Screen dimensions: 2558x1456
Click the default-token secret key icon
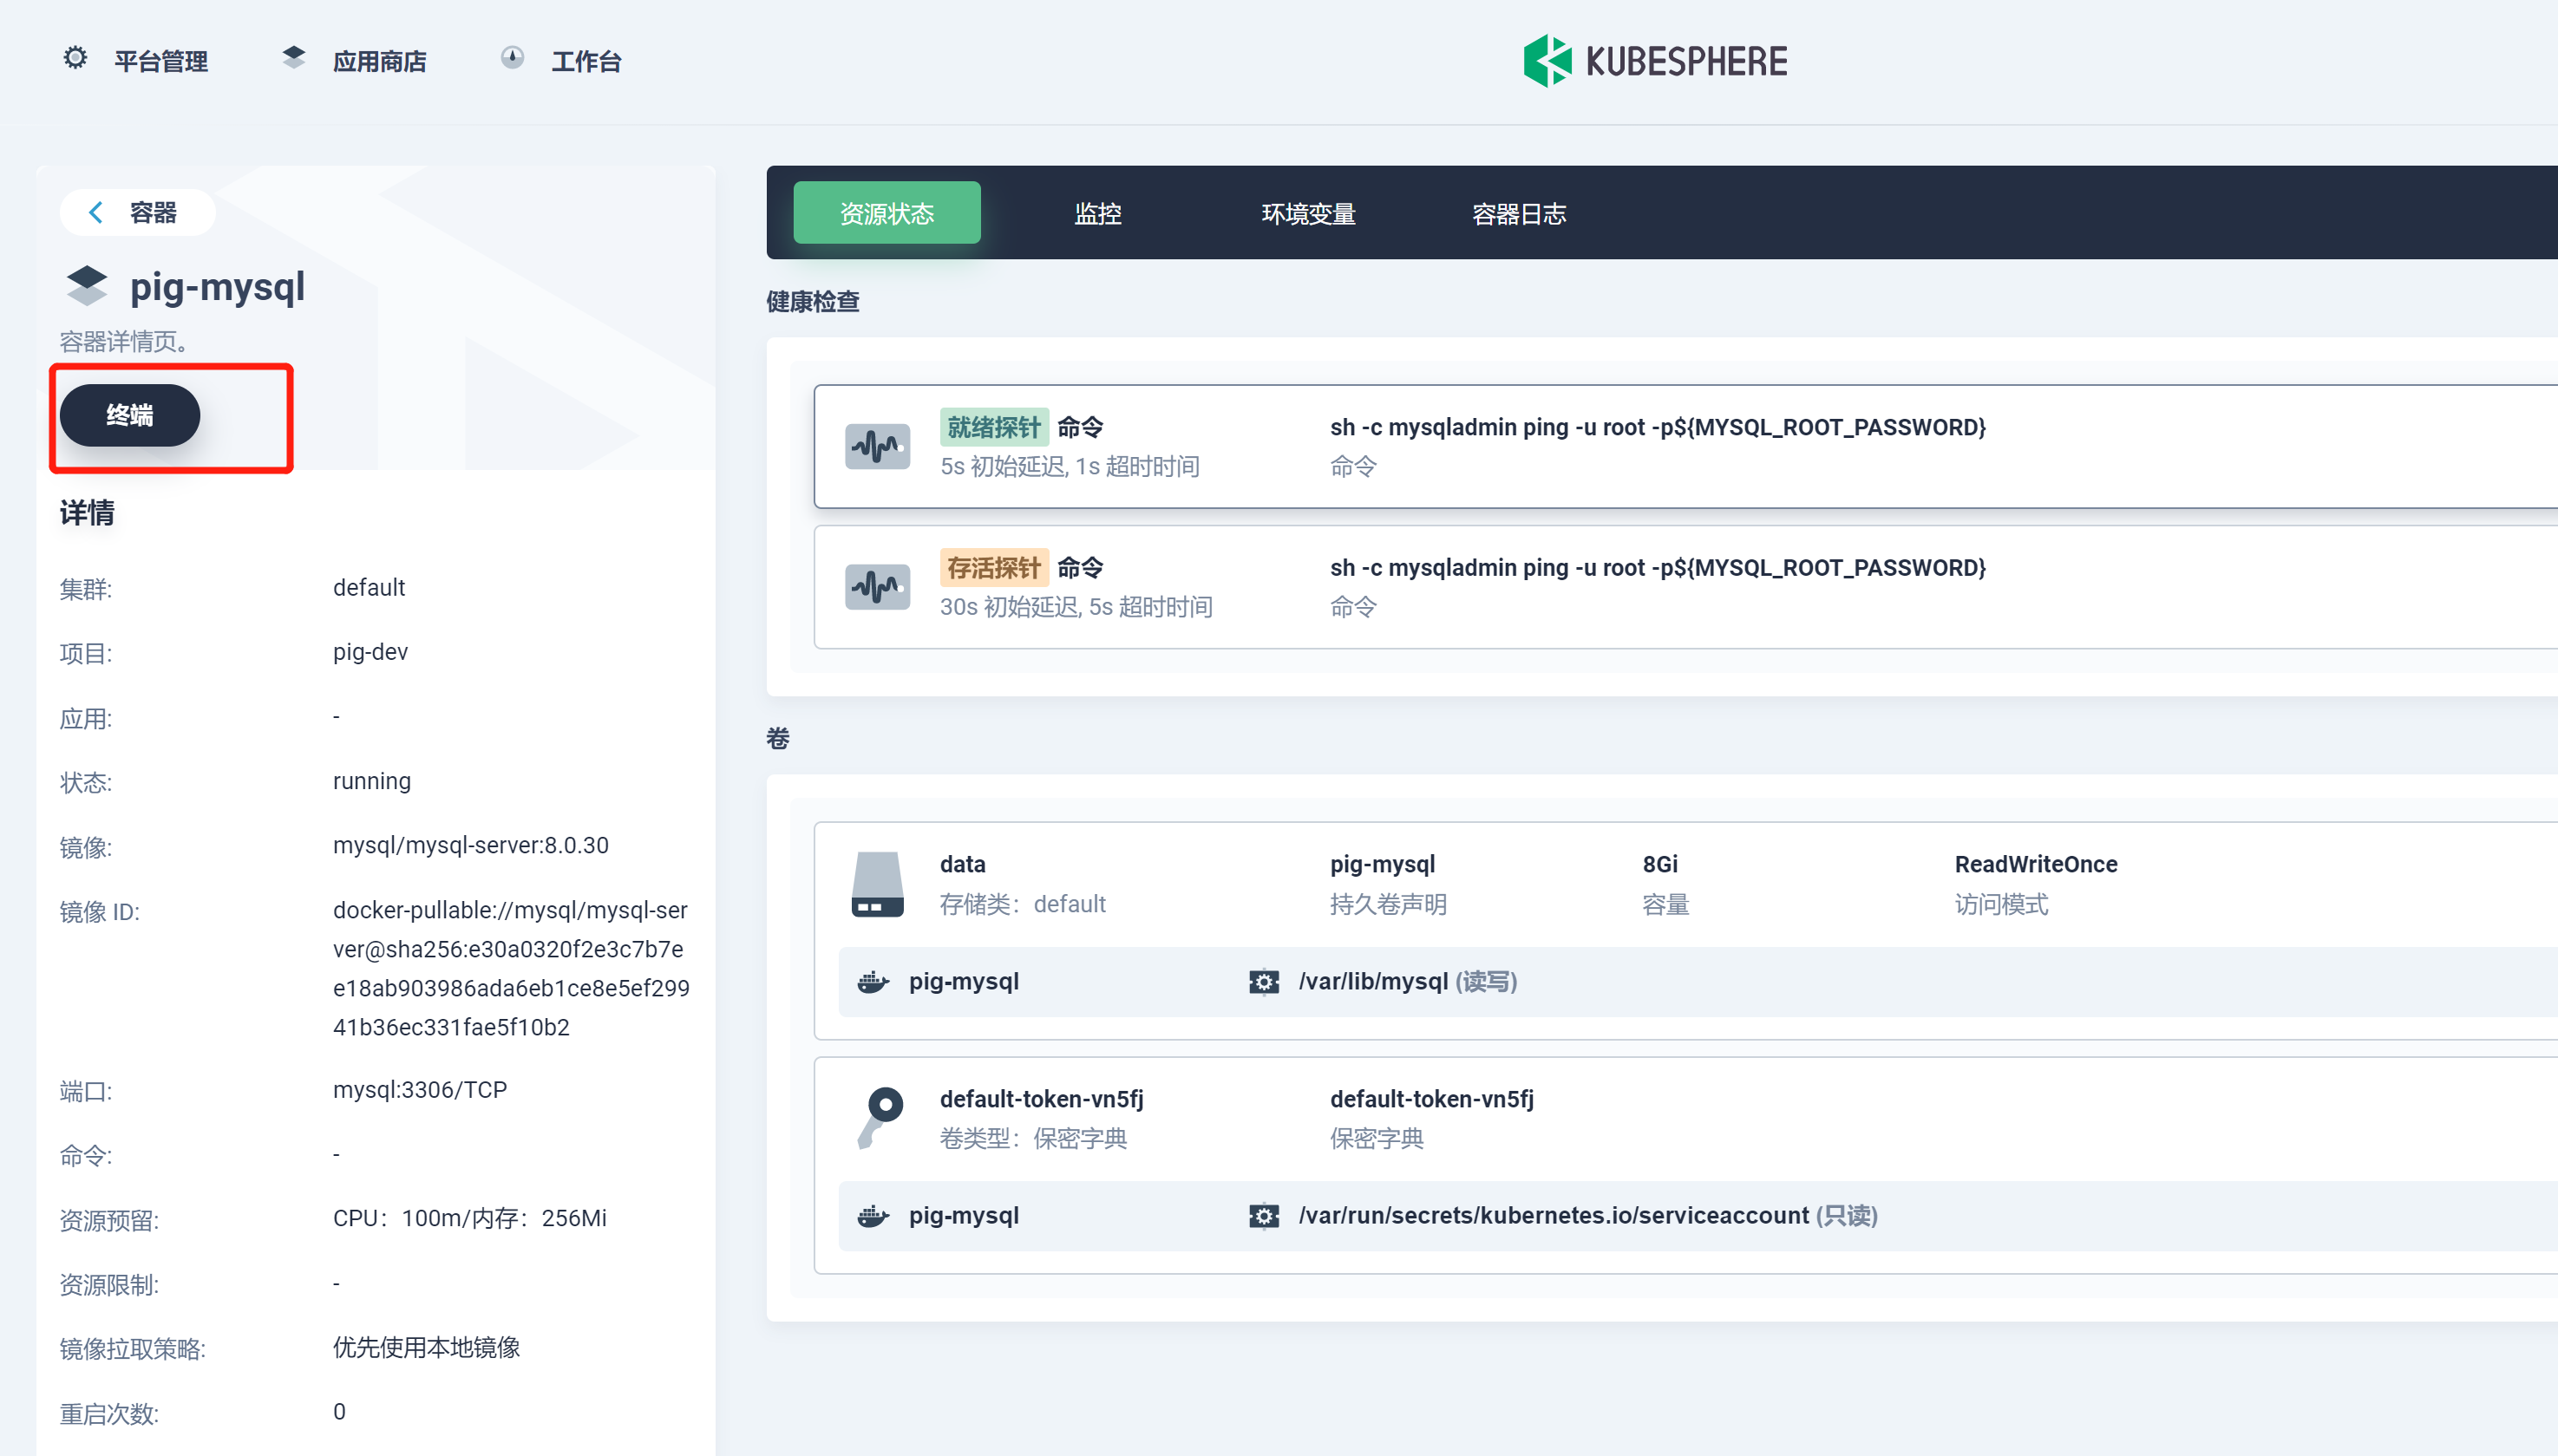(880, 1118)
